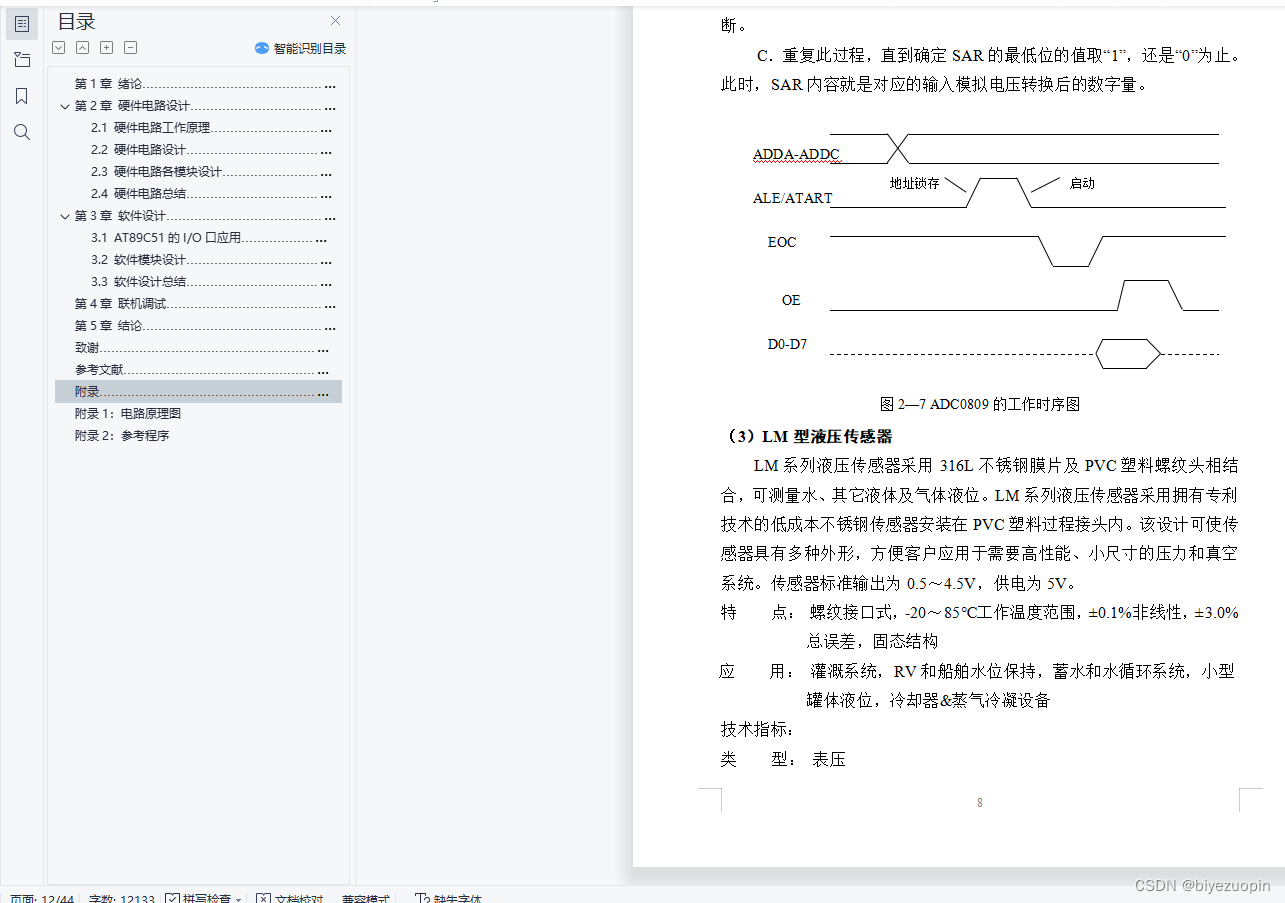Viewport: 1285px width, 903px height.
Task: Click the heading (3) LM型液压传感器
Action: click(x=808, y=436)
